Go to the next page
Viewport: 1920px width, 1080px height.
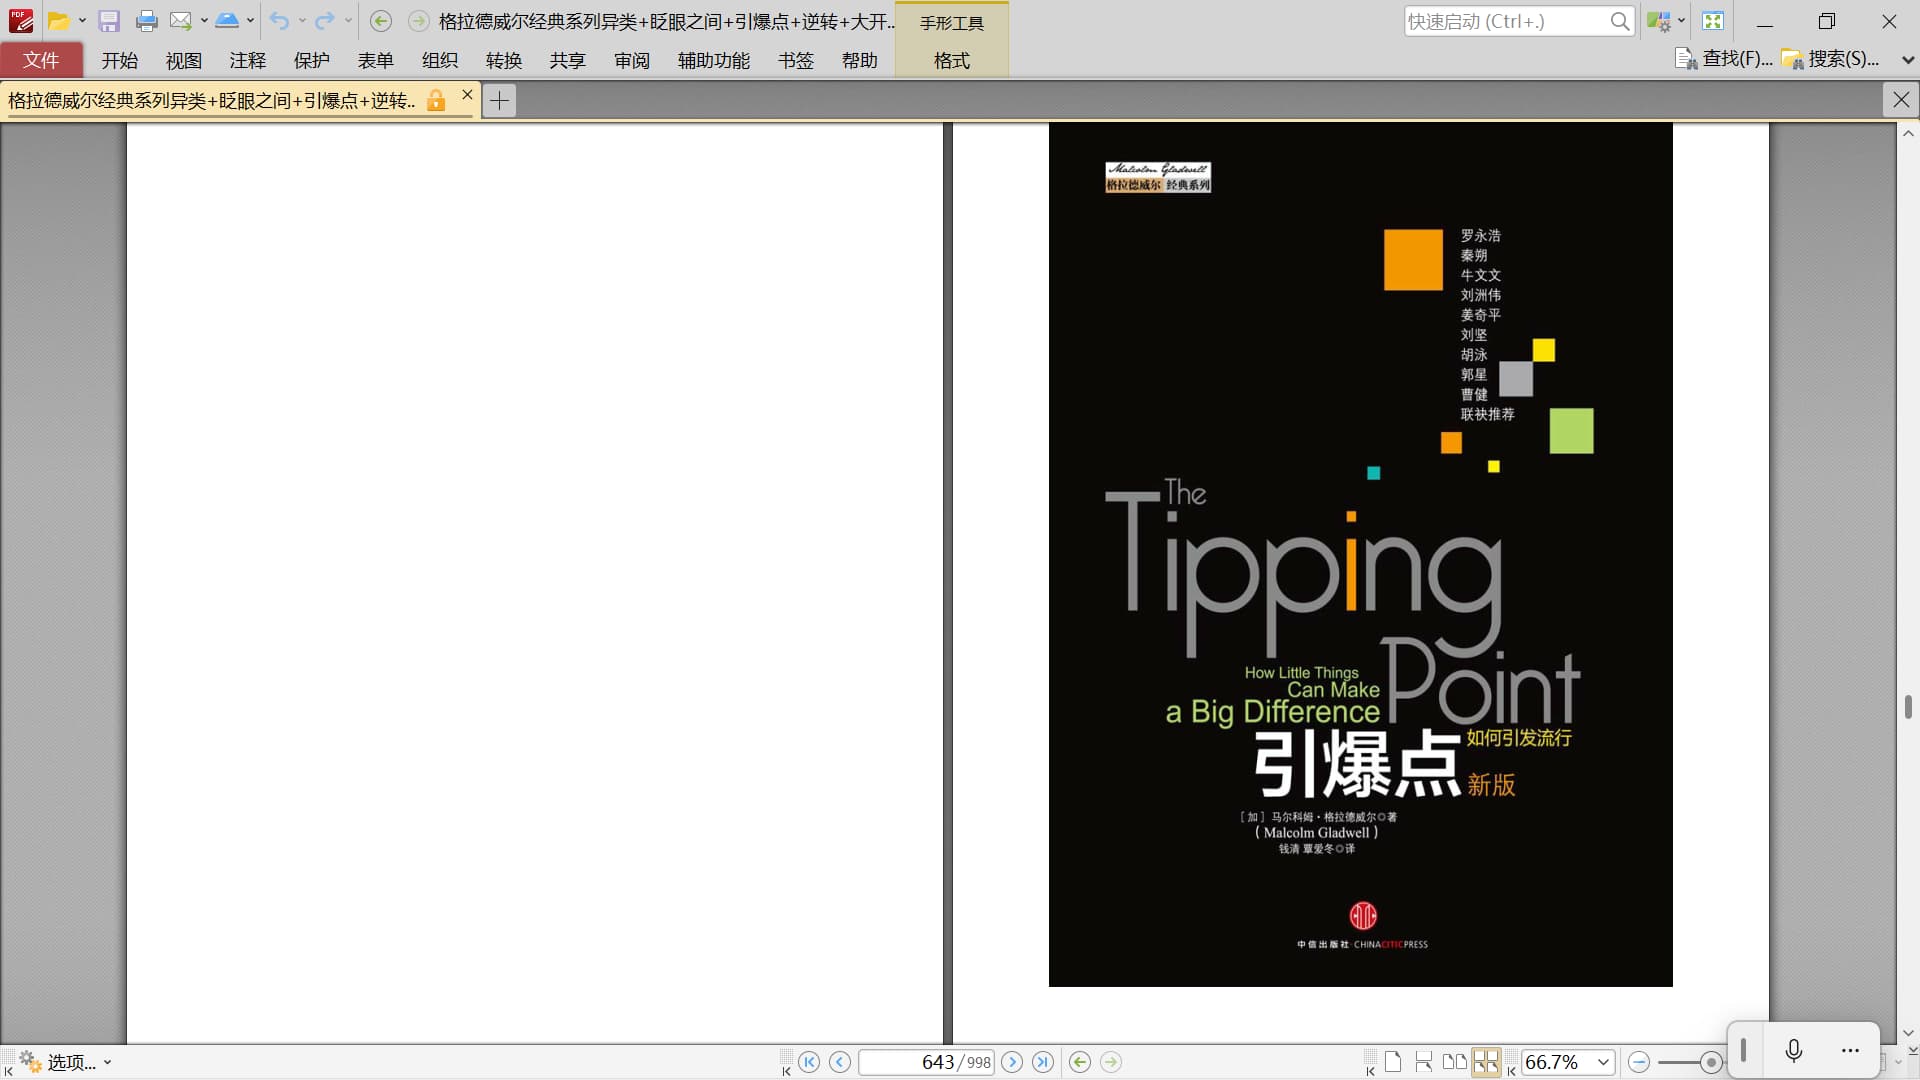(1012, 1062)
